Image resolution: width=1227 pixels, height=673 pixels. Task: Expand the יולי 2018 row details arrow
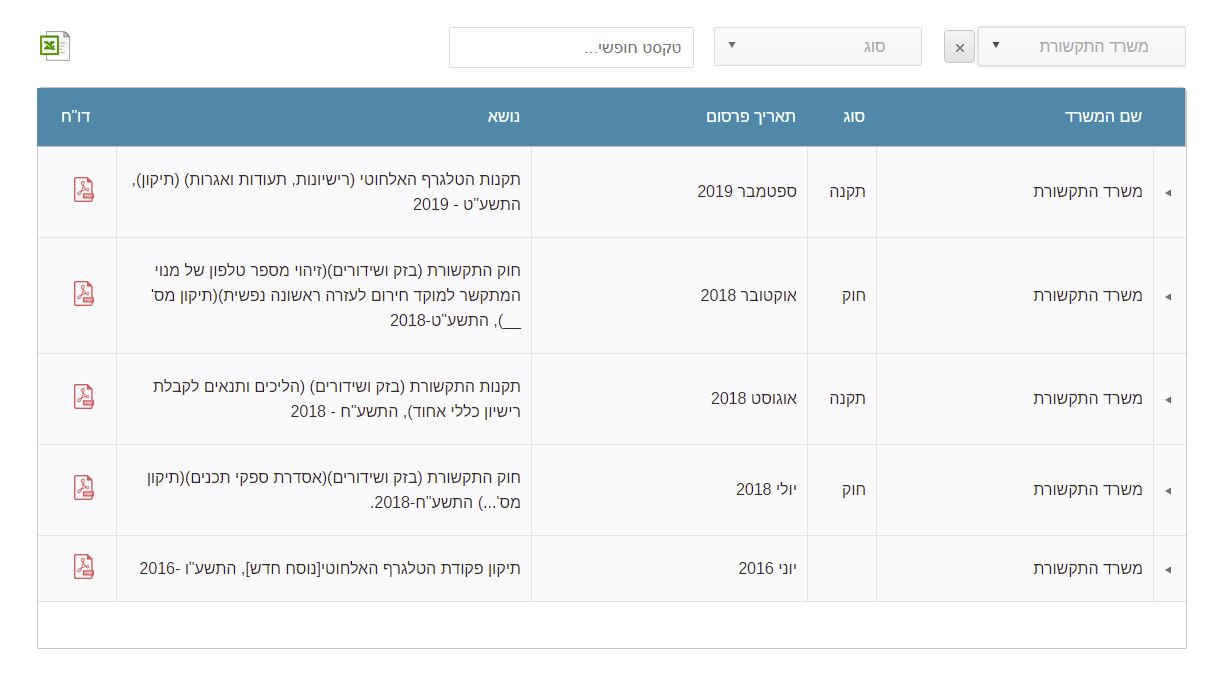tap(1168, 491)
